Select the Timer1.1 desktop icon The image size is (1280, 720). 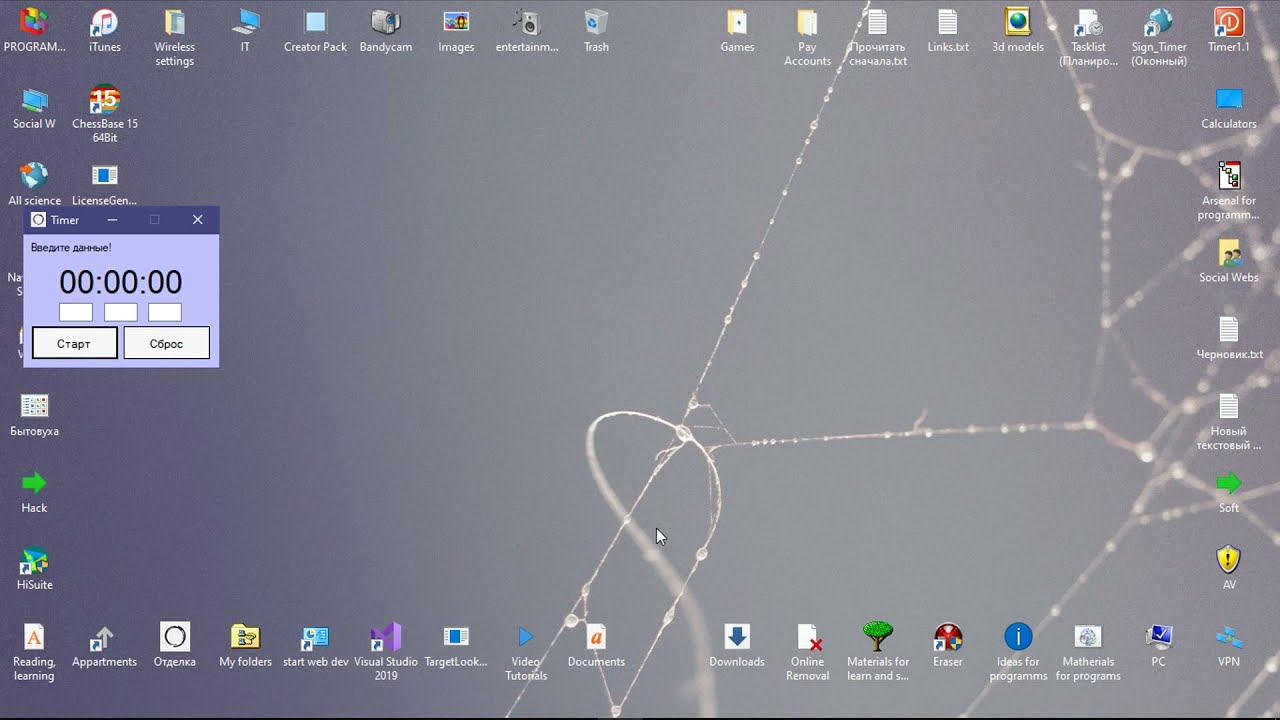point(1228,22)
